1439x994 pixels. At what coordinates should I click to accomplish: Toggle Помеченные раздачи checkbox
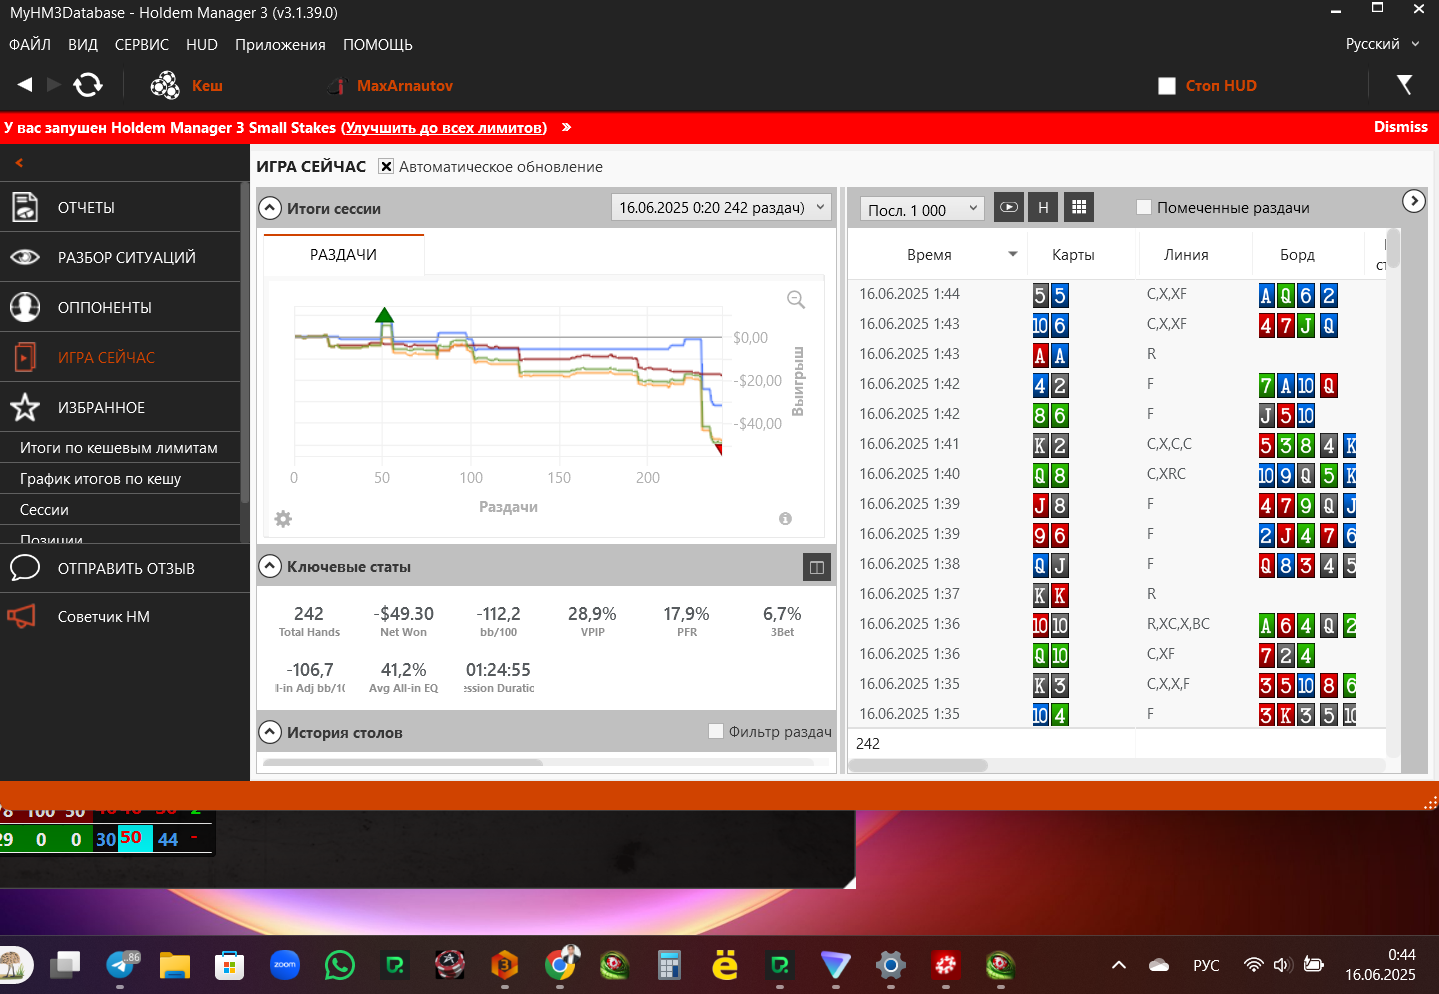1144,207
